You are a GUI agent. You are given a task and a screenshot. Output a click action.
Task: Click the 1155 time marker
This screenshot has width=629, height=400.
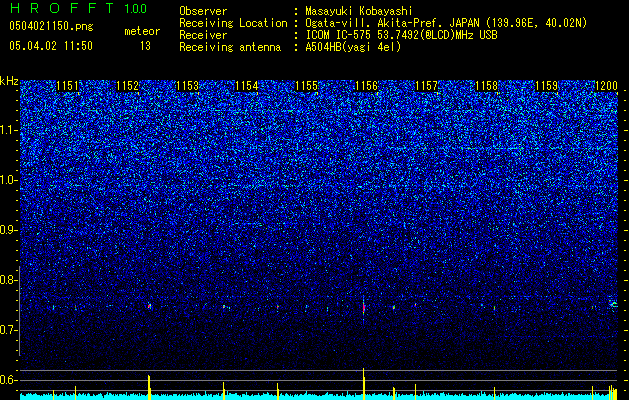(x=307, y=86)
